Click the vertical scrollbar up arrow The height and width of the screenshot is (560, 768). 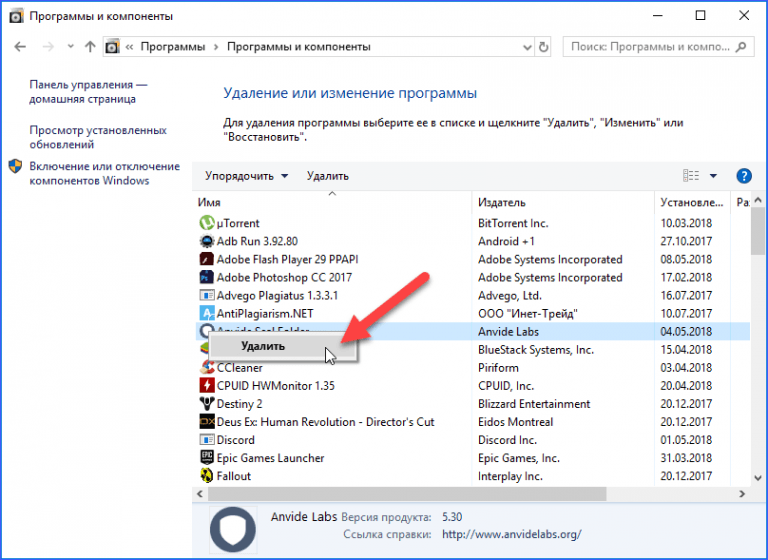pos(758,200)
